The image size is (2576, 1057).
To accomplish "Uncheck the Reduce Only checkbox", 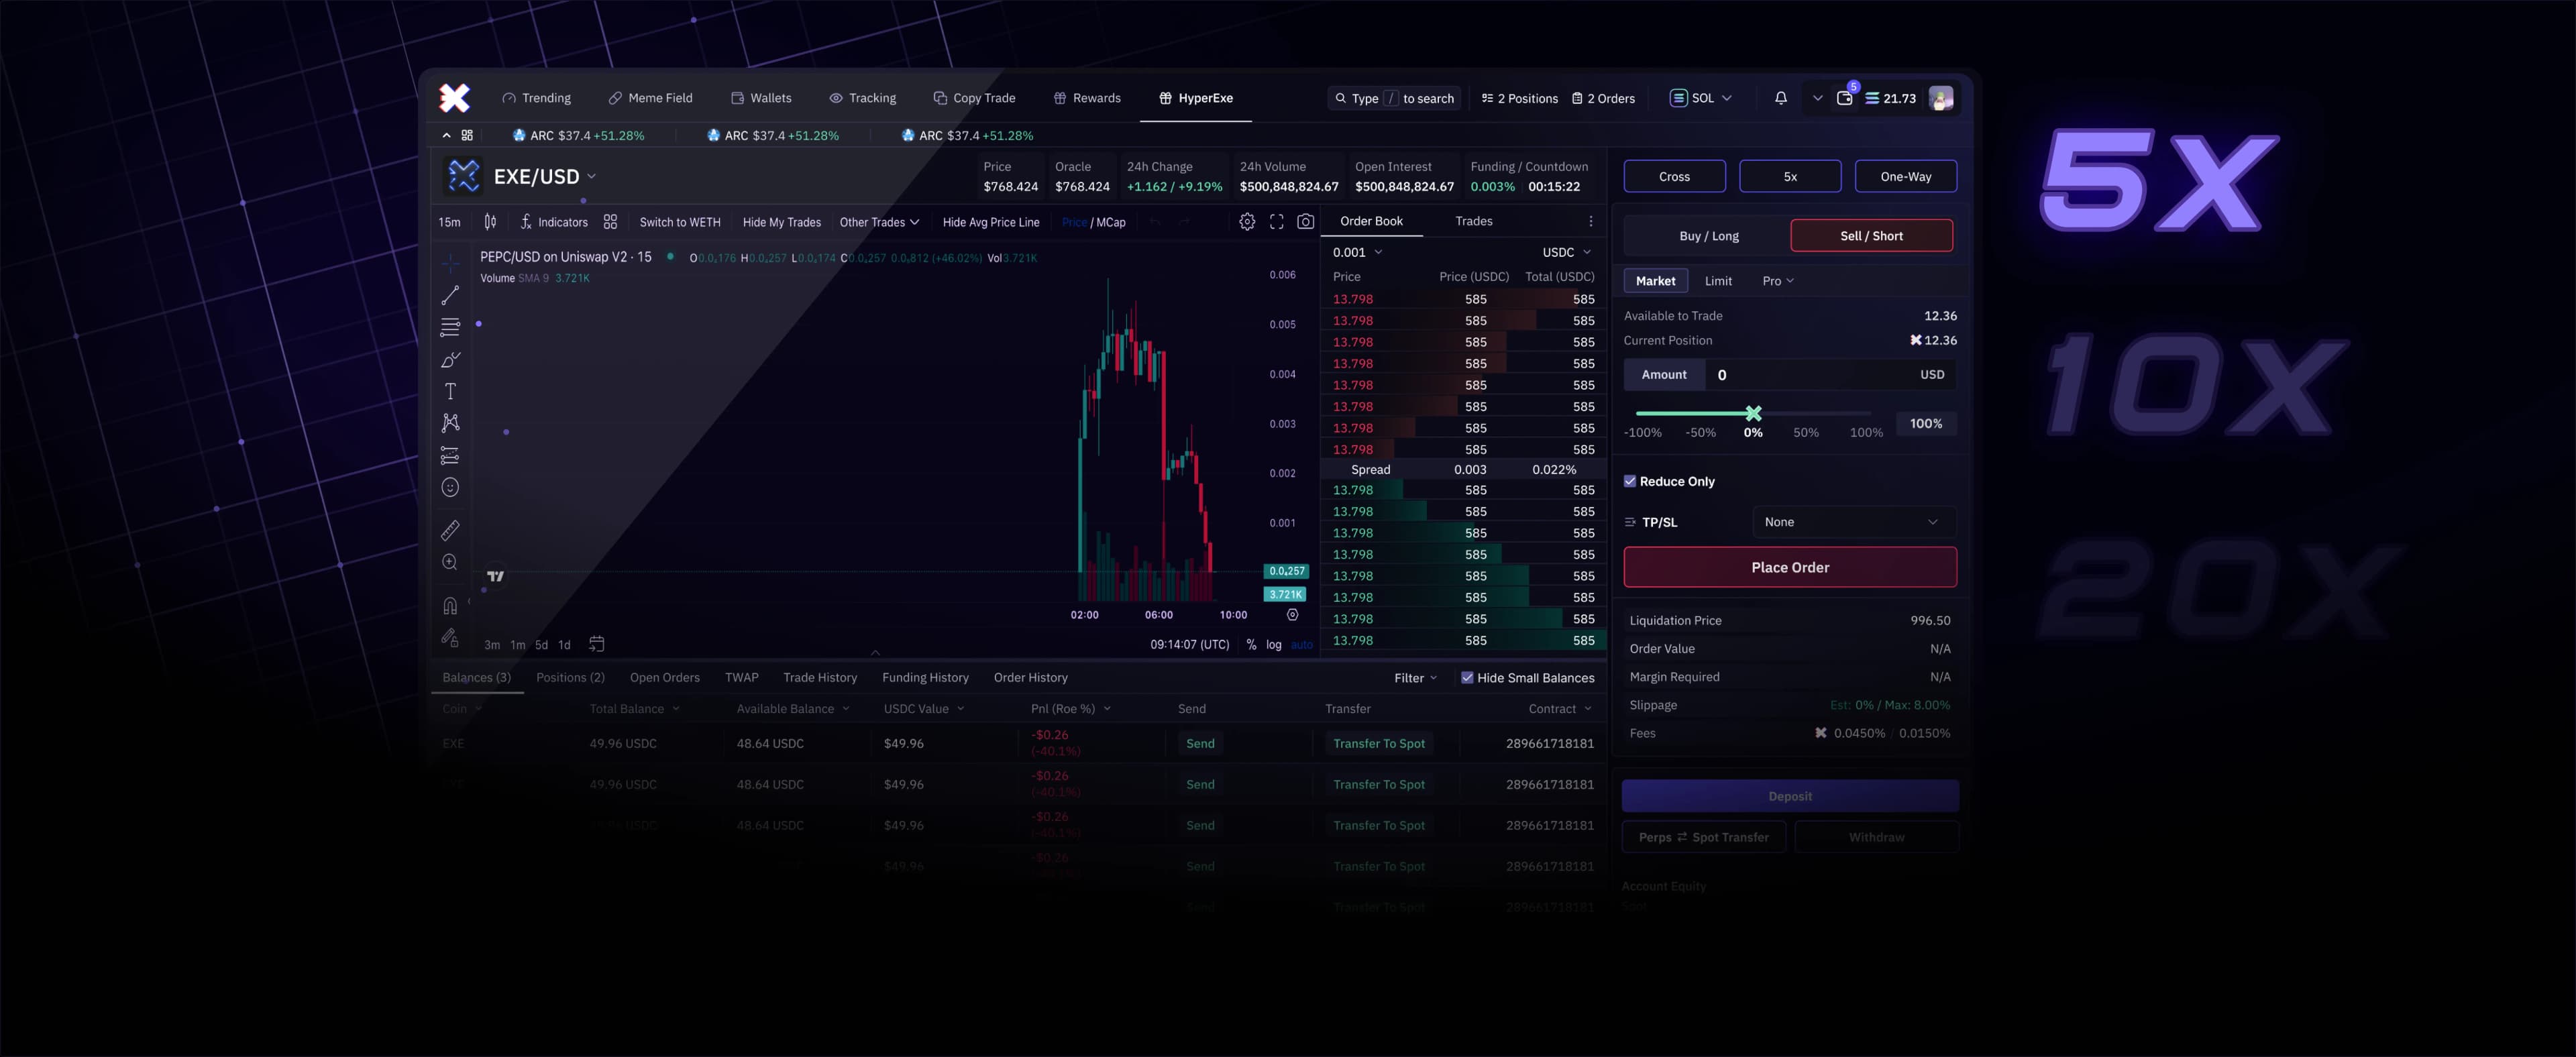I will tap(1630, 481).
